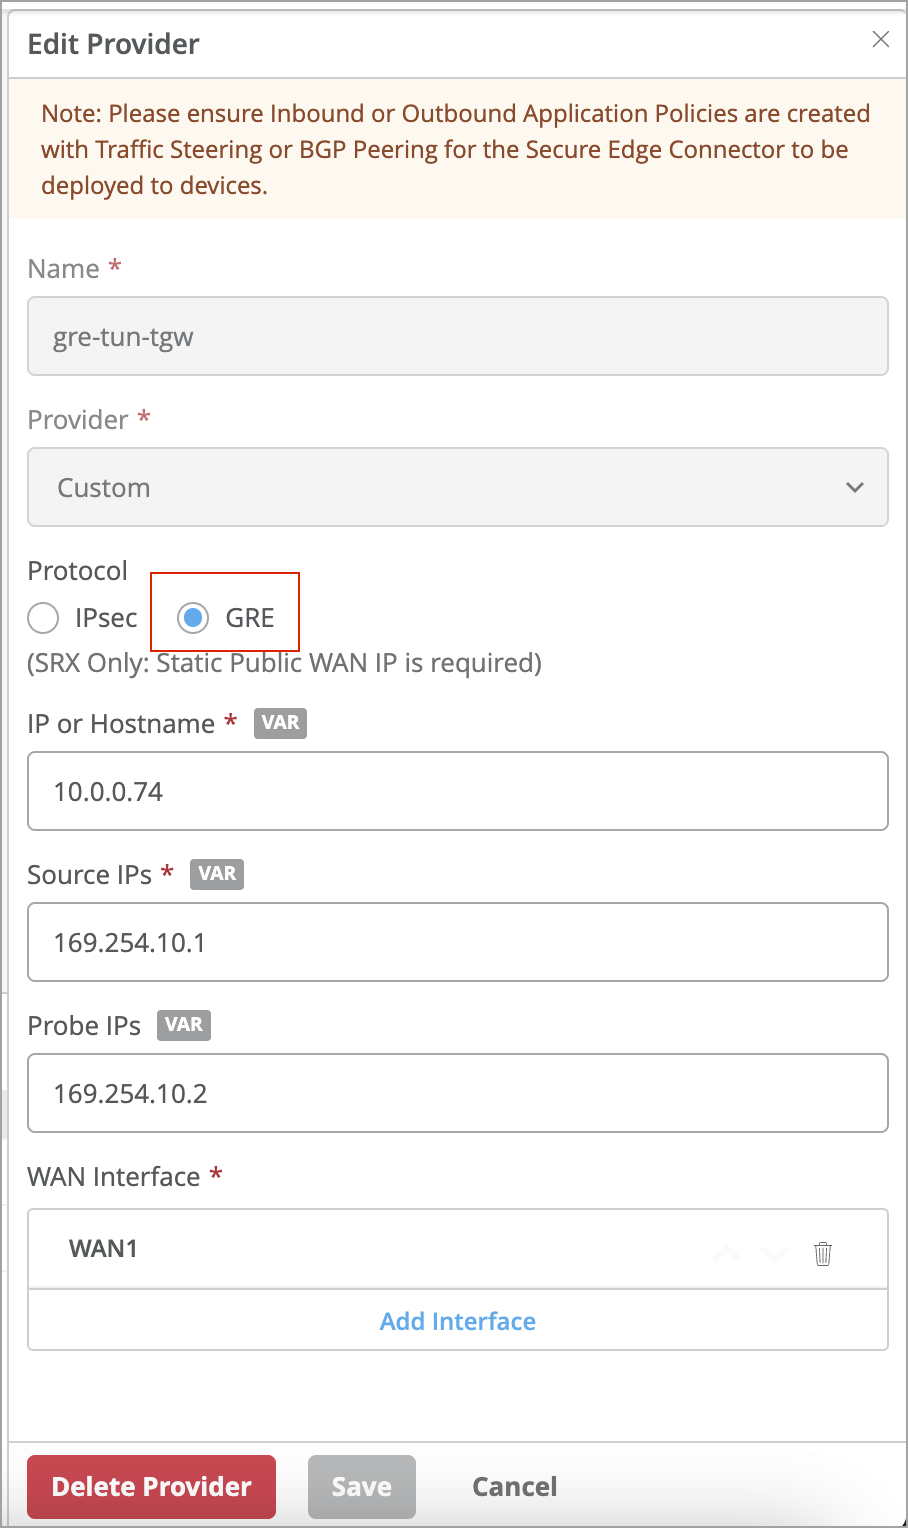Viewport: 908px width, 1528px height.
Task: Edit the Source IPs input field
Action: click(457, 942)
